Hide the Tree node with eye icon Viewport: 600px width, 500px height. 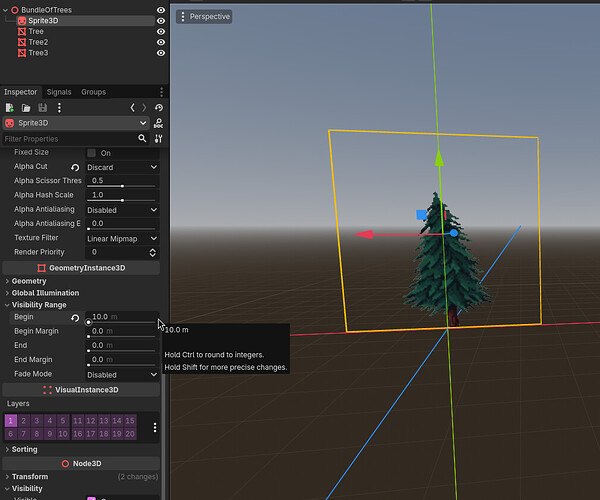[x=161, y=31]
